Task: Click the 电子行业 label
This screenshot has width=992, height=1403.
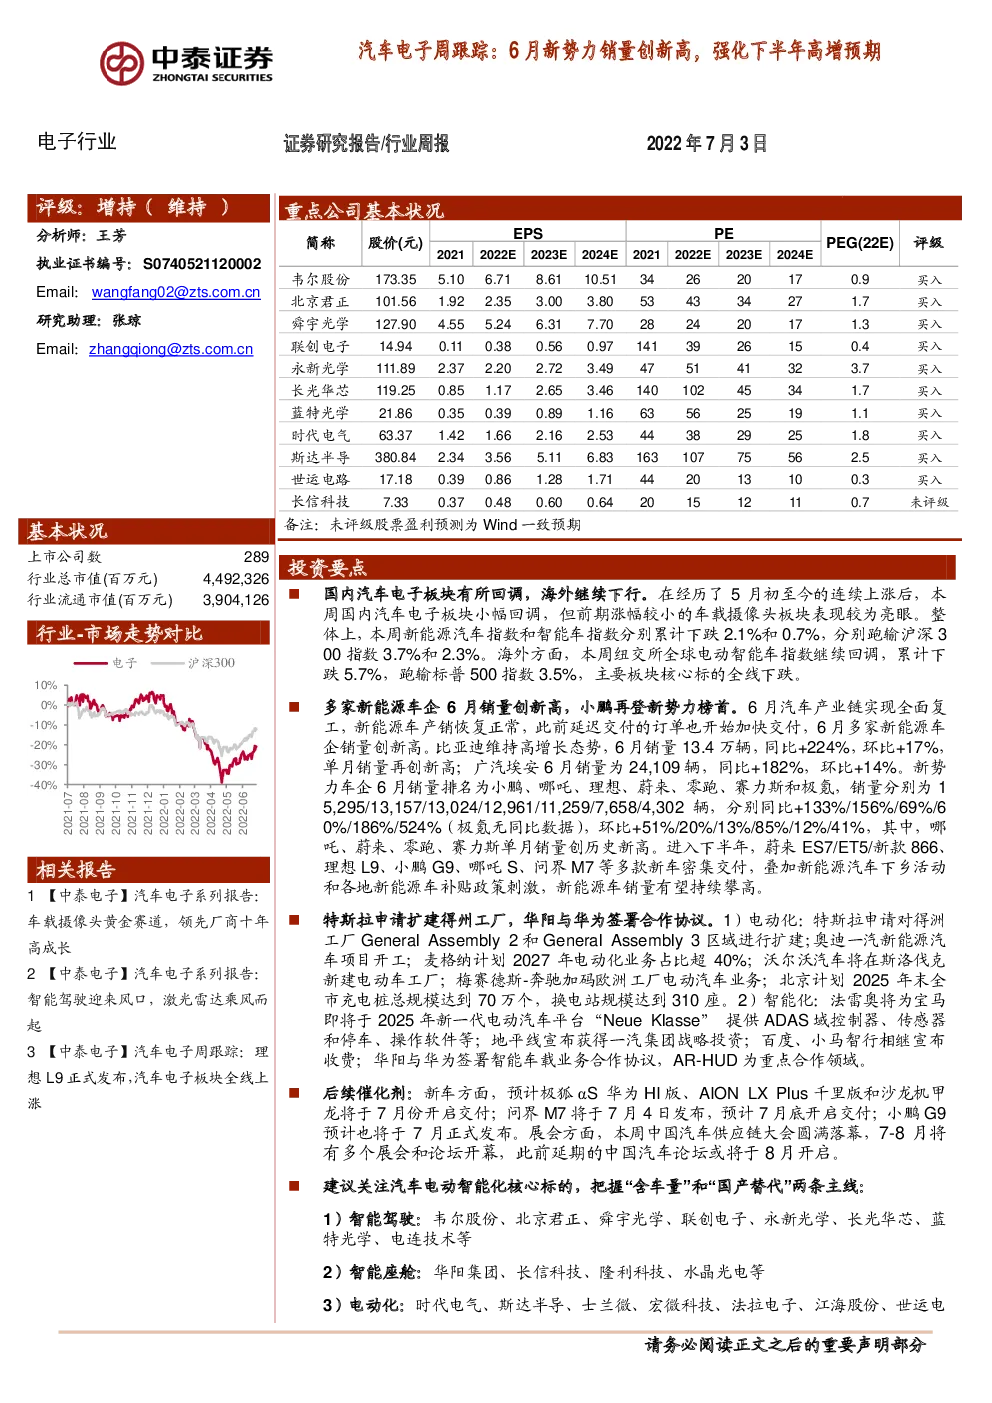Action: pyautogui.click(x=77, y=142)
